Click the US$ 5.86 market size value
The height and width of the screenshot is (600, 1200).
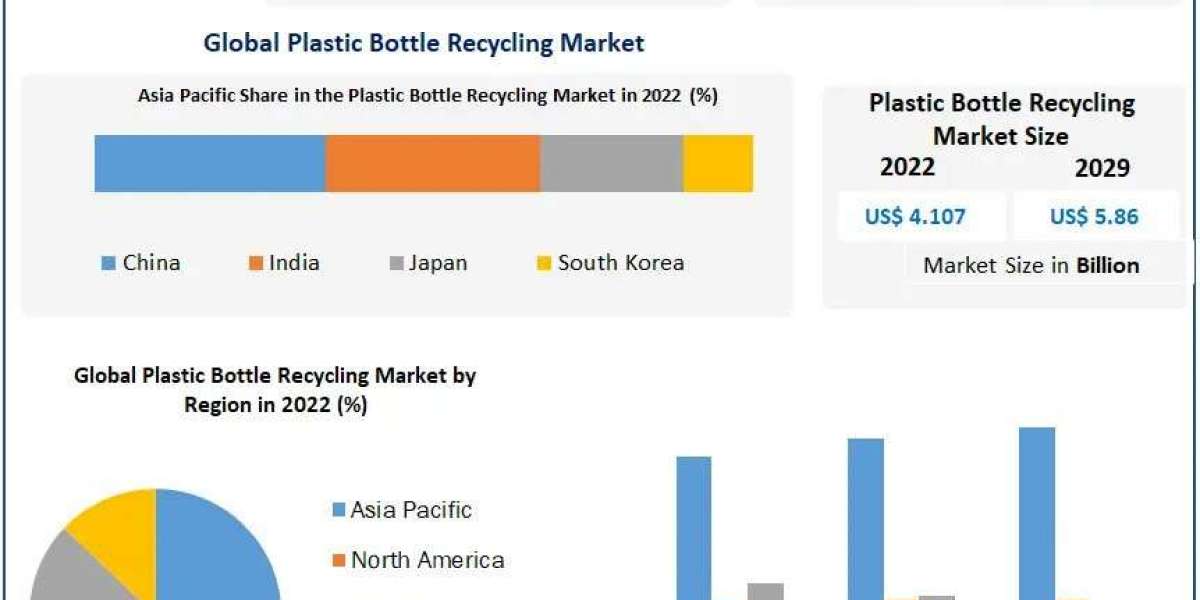pos(1094,216)
